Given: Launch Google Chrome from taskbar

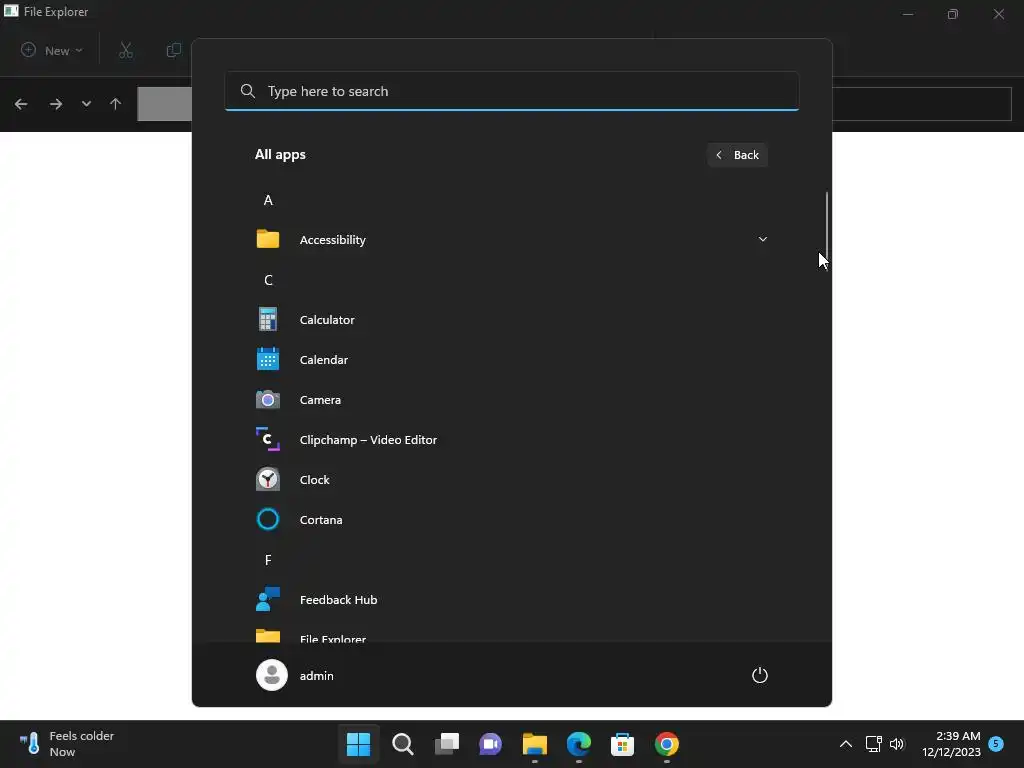Looking at the screenshot, I should coord(667,744).
